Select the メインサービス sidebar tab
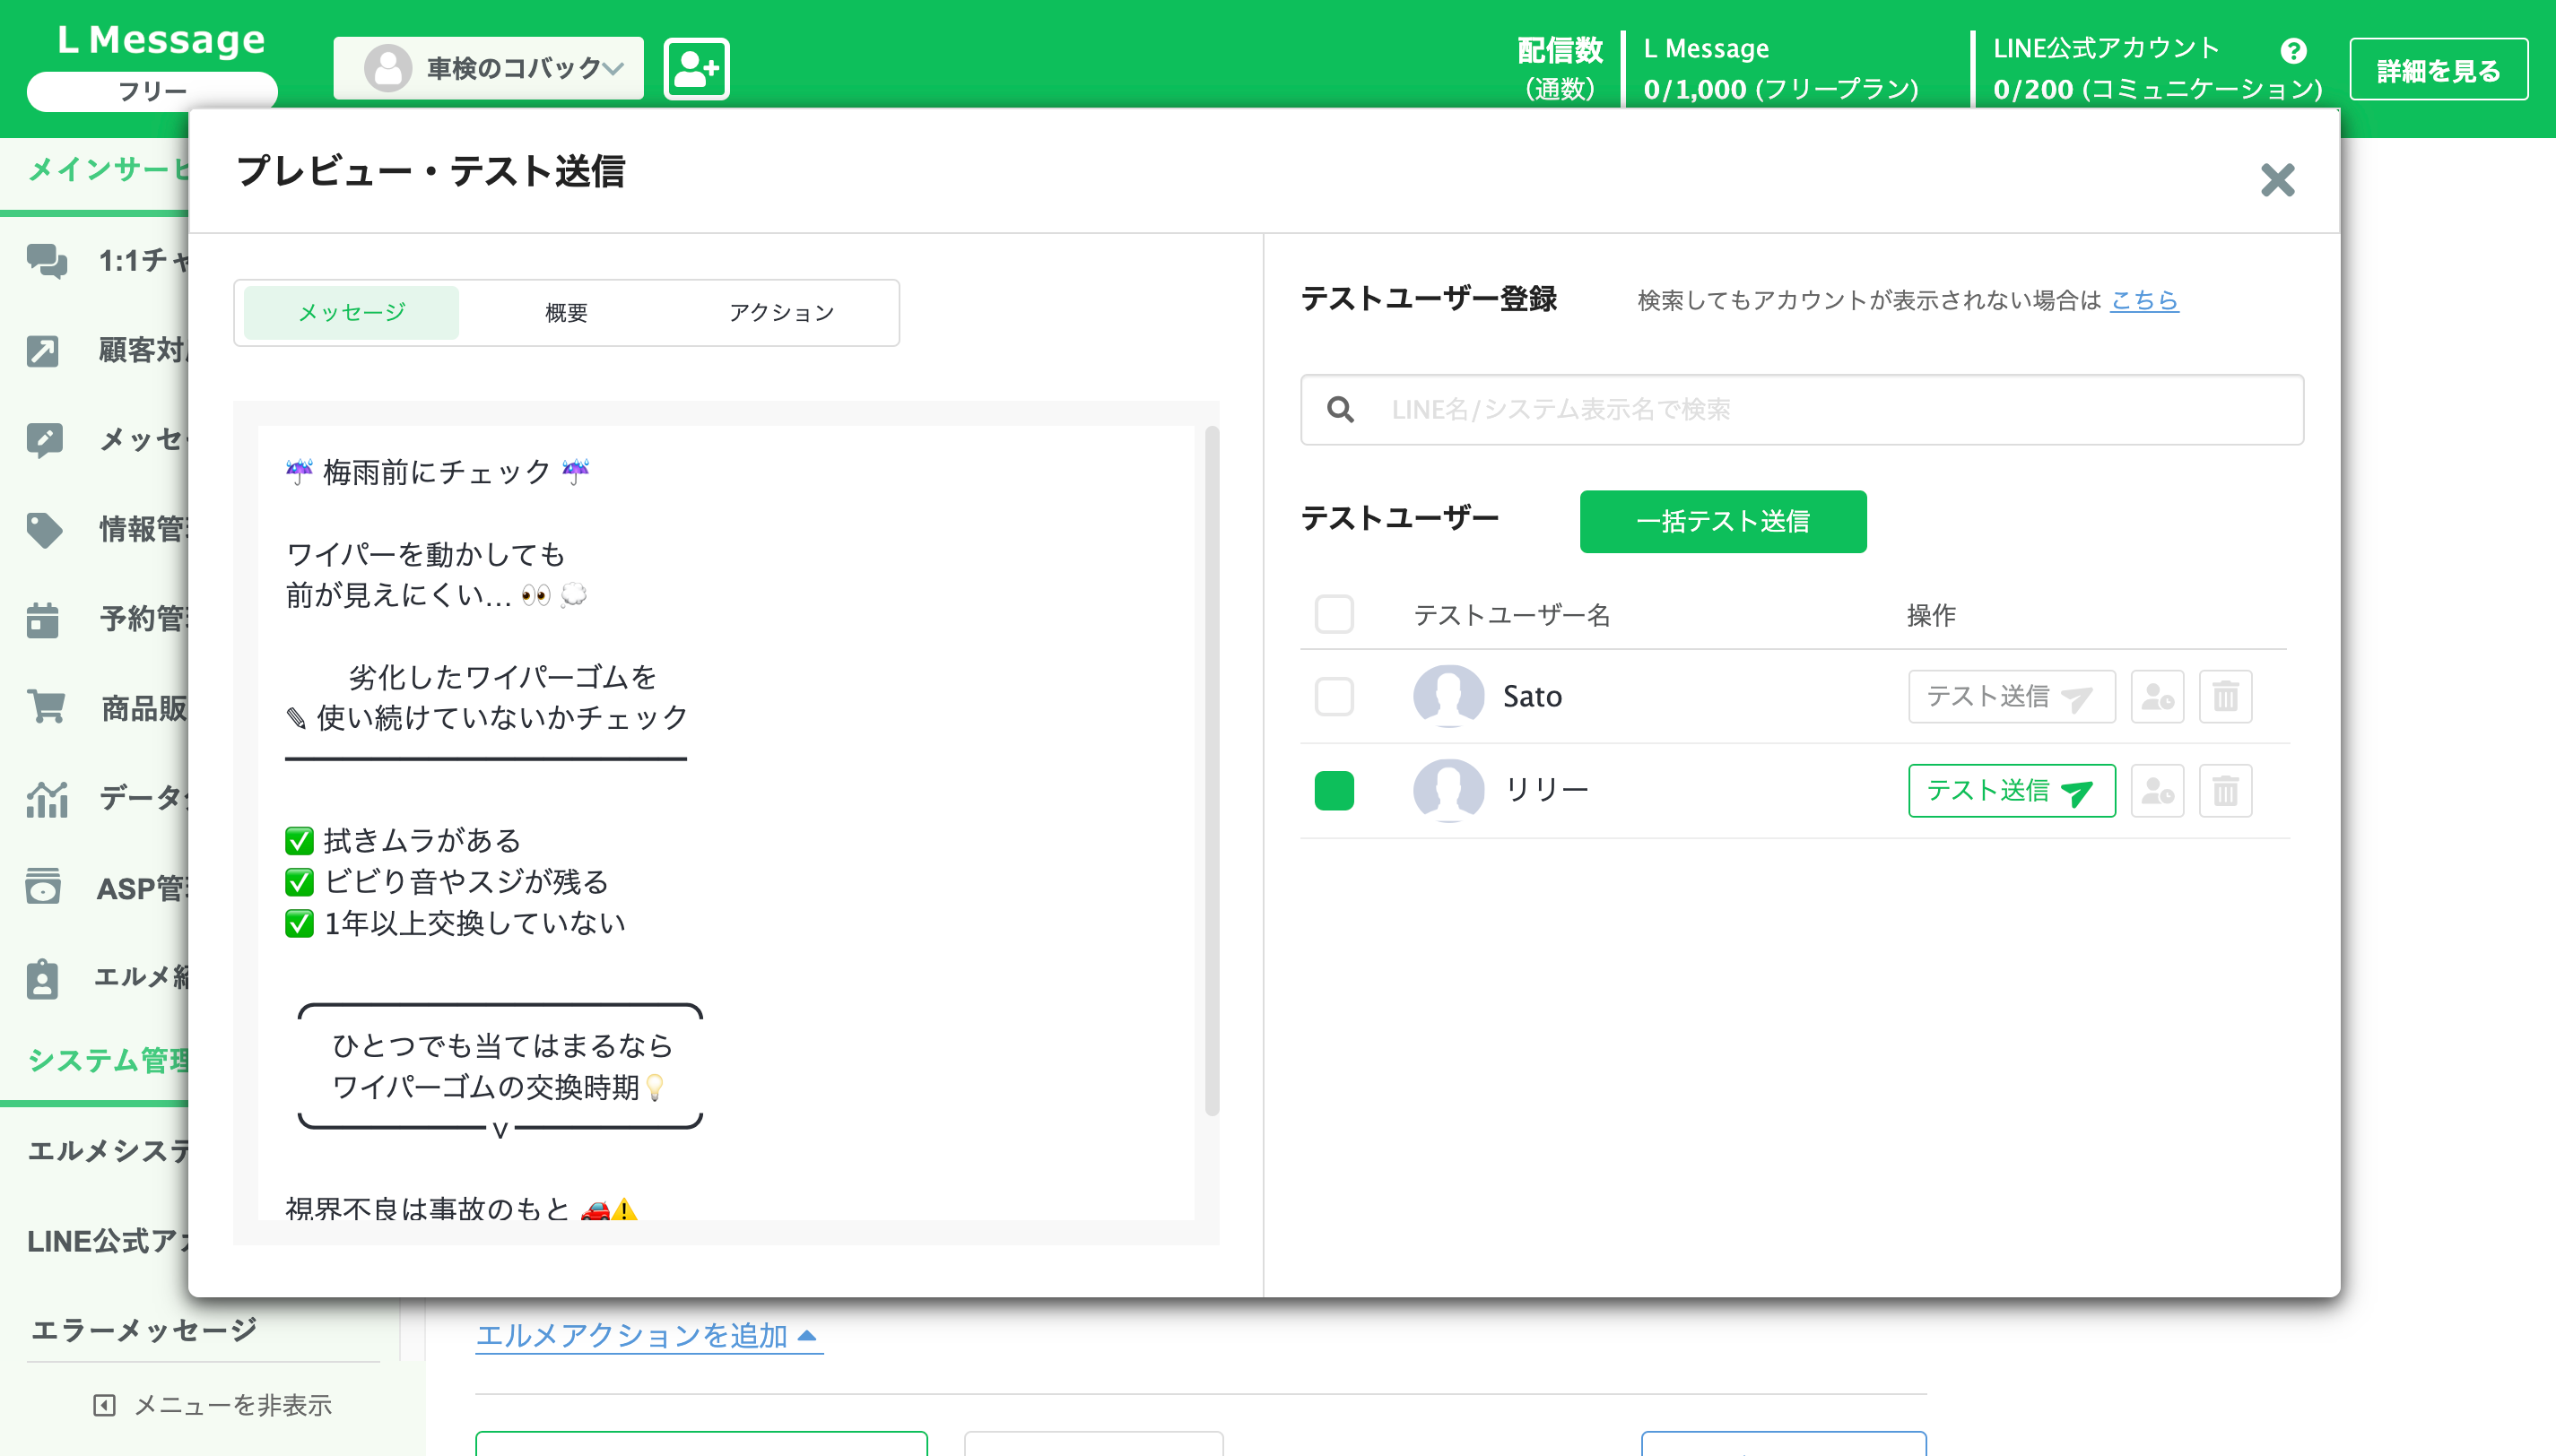Screen dimensions: 2556x1456 click(108, 170)
